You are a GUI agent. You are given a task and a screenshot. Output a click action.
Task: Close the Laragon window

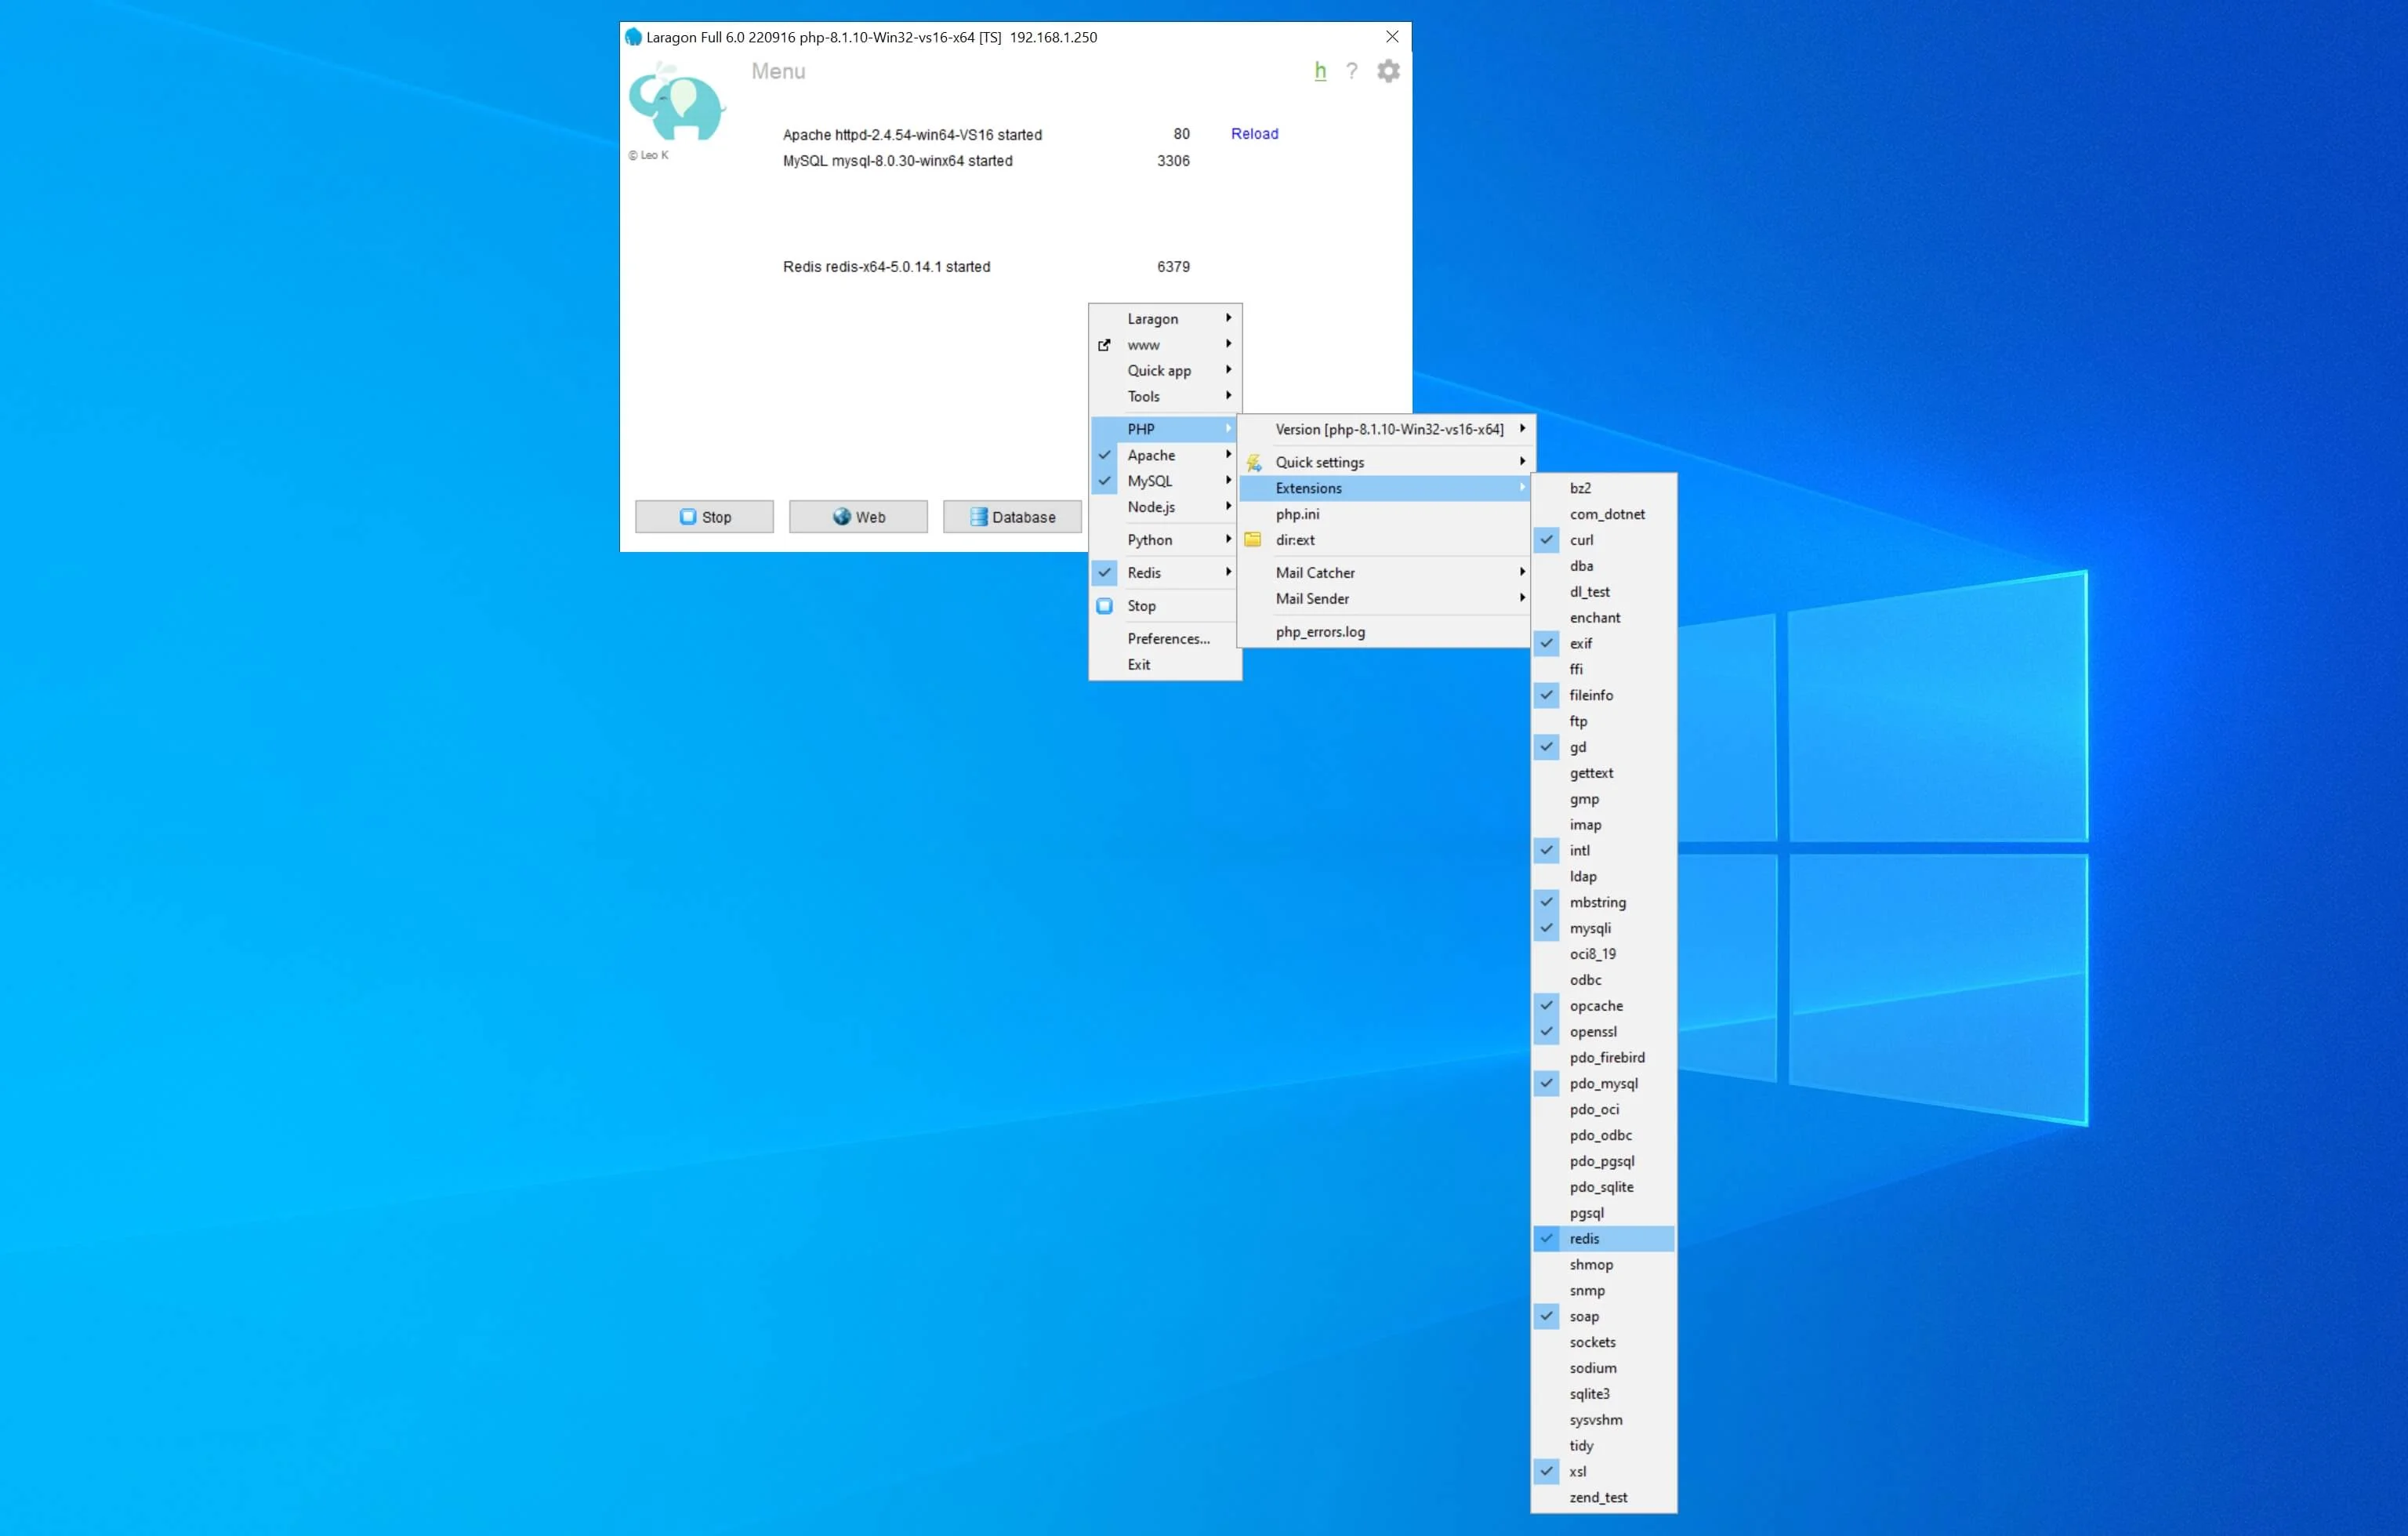coord(1392,37)
